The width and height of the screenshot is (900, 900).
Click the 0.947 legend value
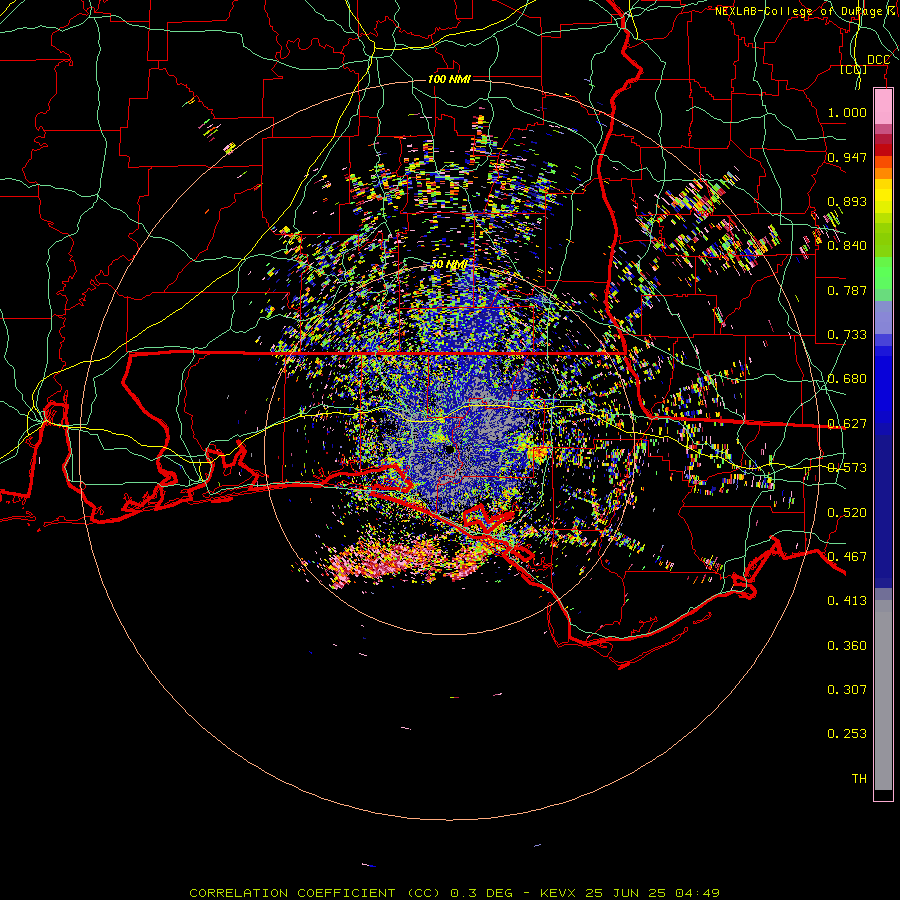[x=847, y=157]
